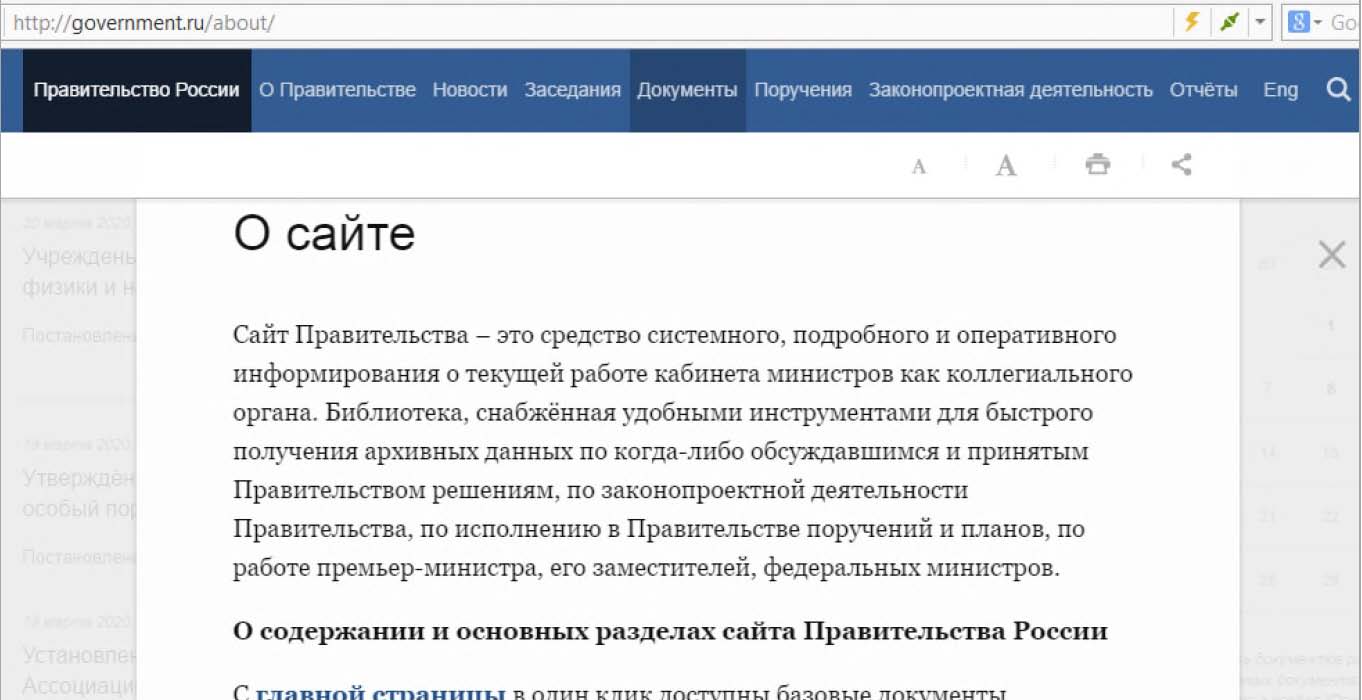The width and height of the screenshot is (1362, 700).
Task: Click the yellow lightning bolt icon
Action: (x=1191, y=22)
